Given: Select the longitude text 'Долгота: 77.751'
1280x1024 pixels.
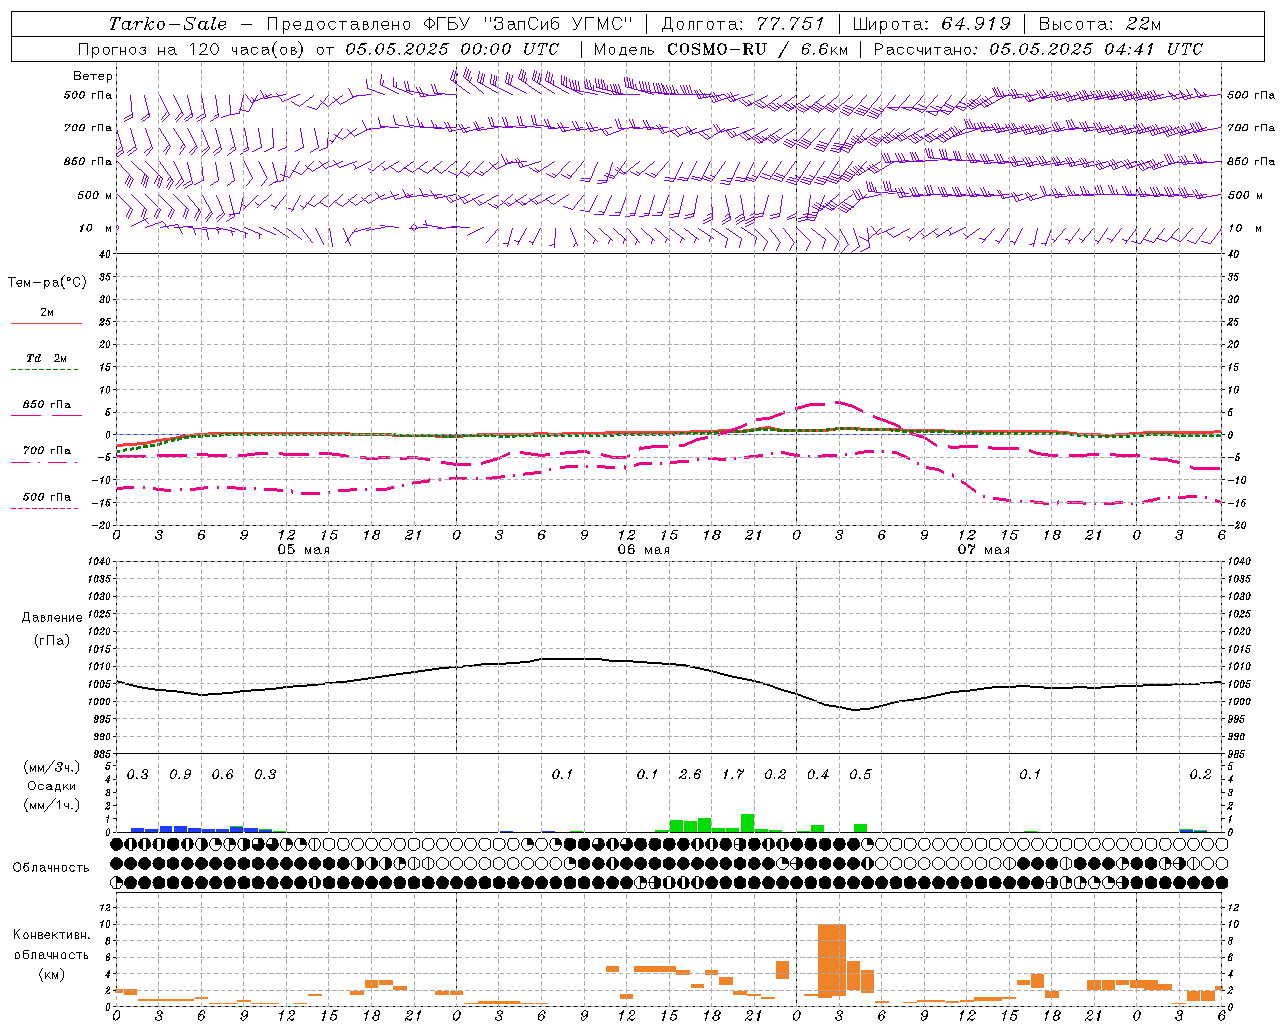Looking at the screenshot, I should point(743,24).
